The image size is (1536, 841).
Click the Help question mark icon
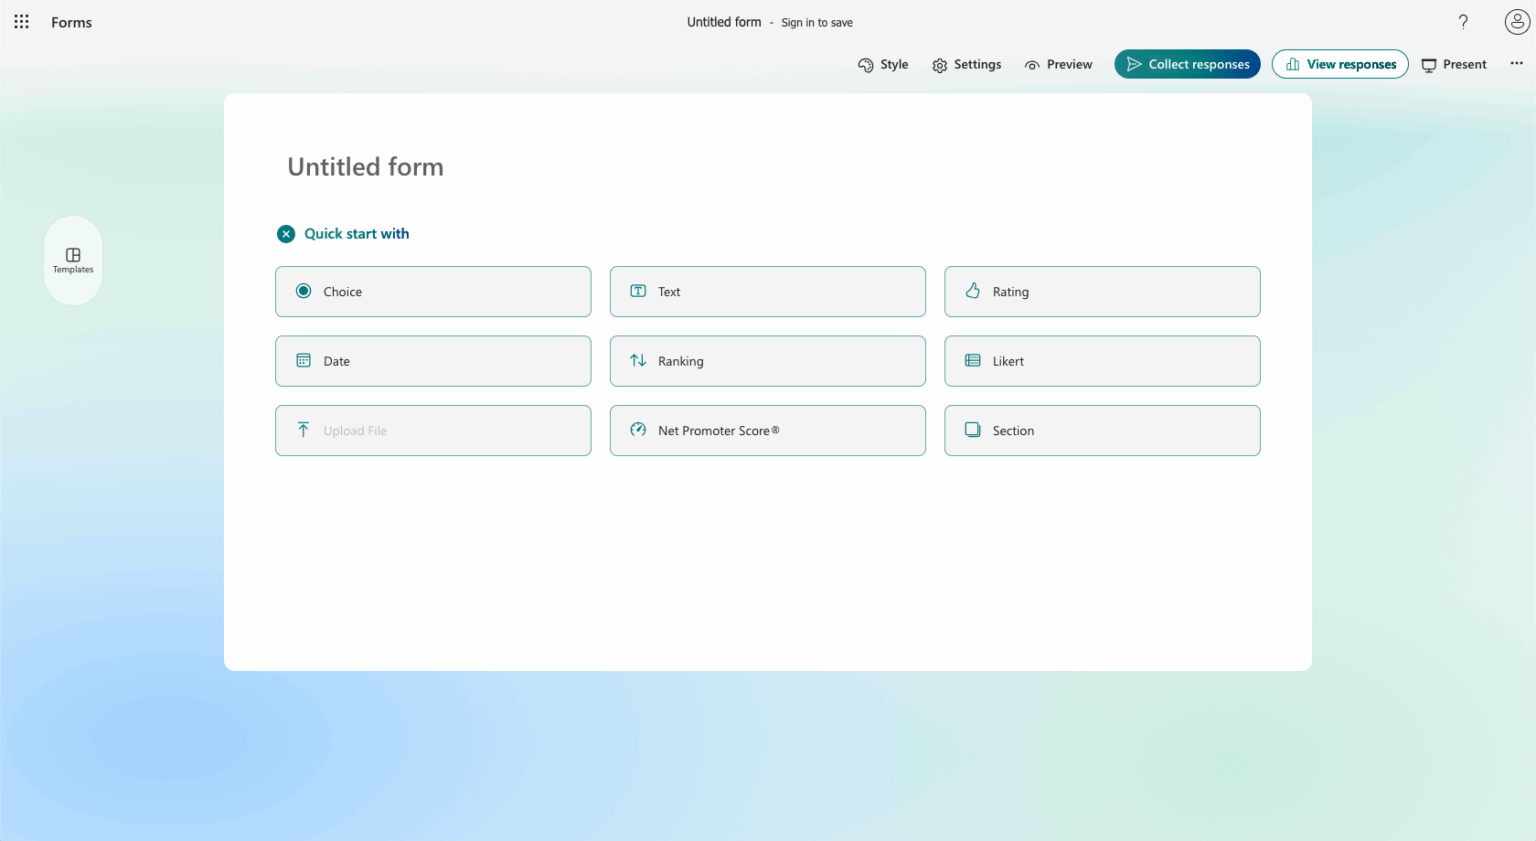[1463, 21]
